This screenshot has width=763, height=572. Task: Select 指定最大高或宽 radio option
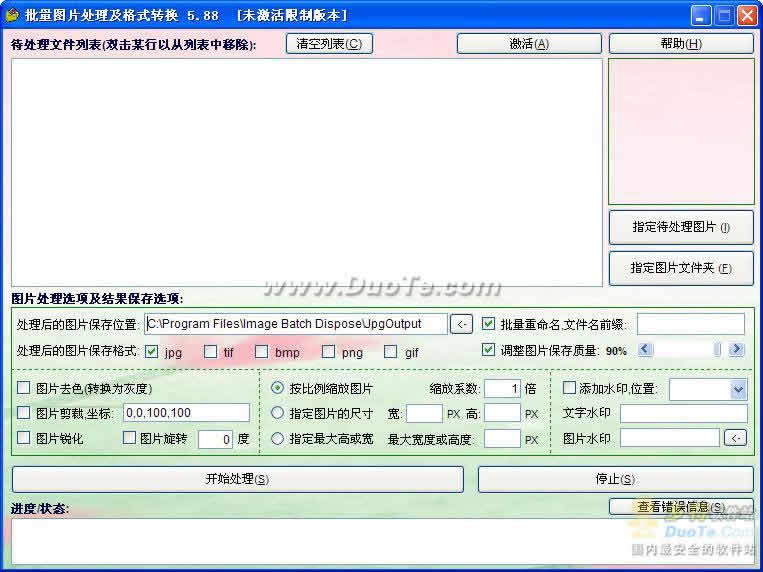pos(277,438)
